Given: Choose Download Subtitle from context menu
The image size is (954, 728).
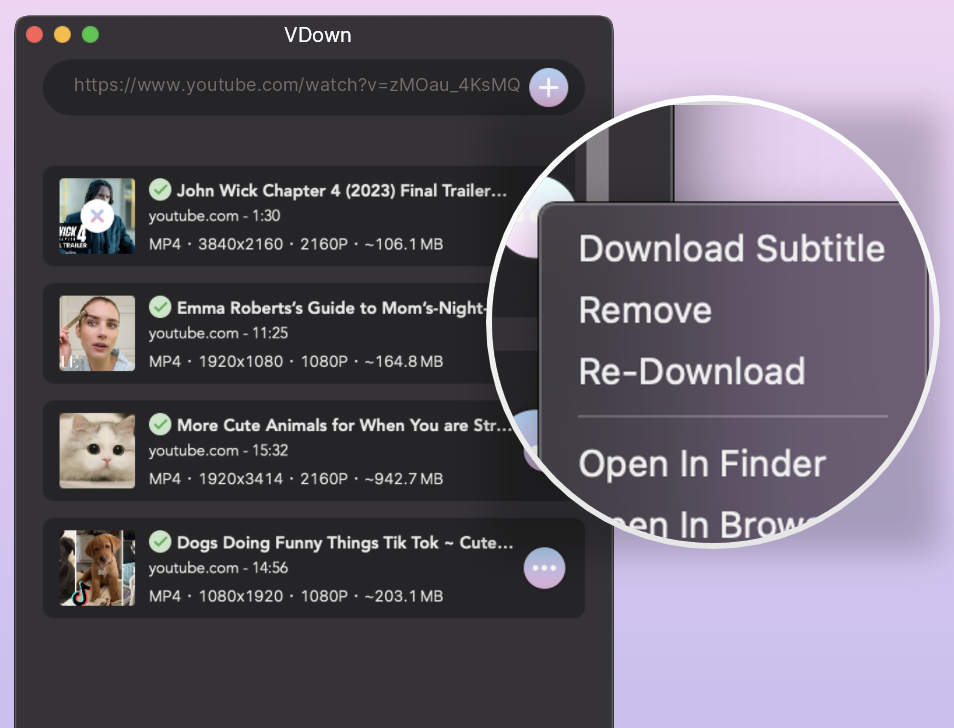Looking at the screenshot, I should point(731,248).
